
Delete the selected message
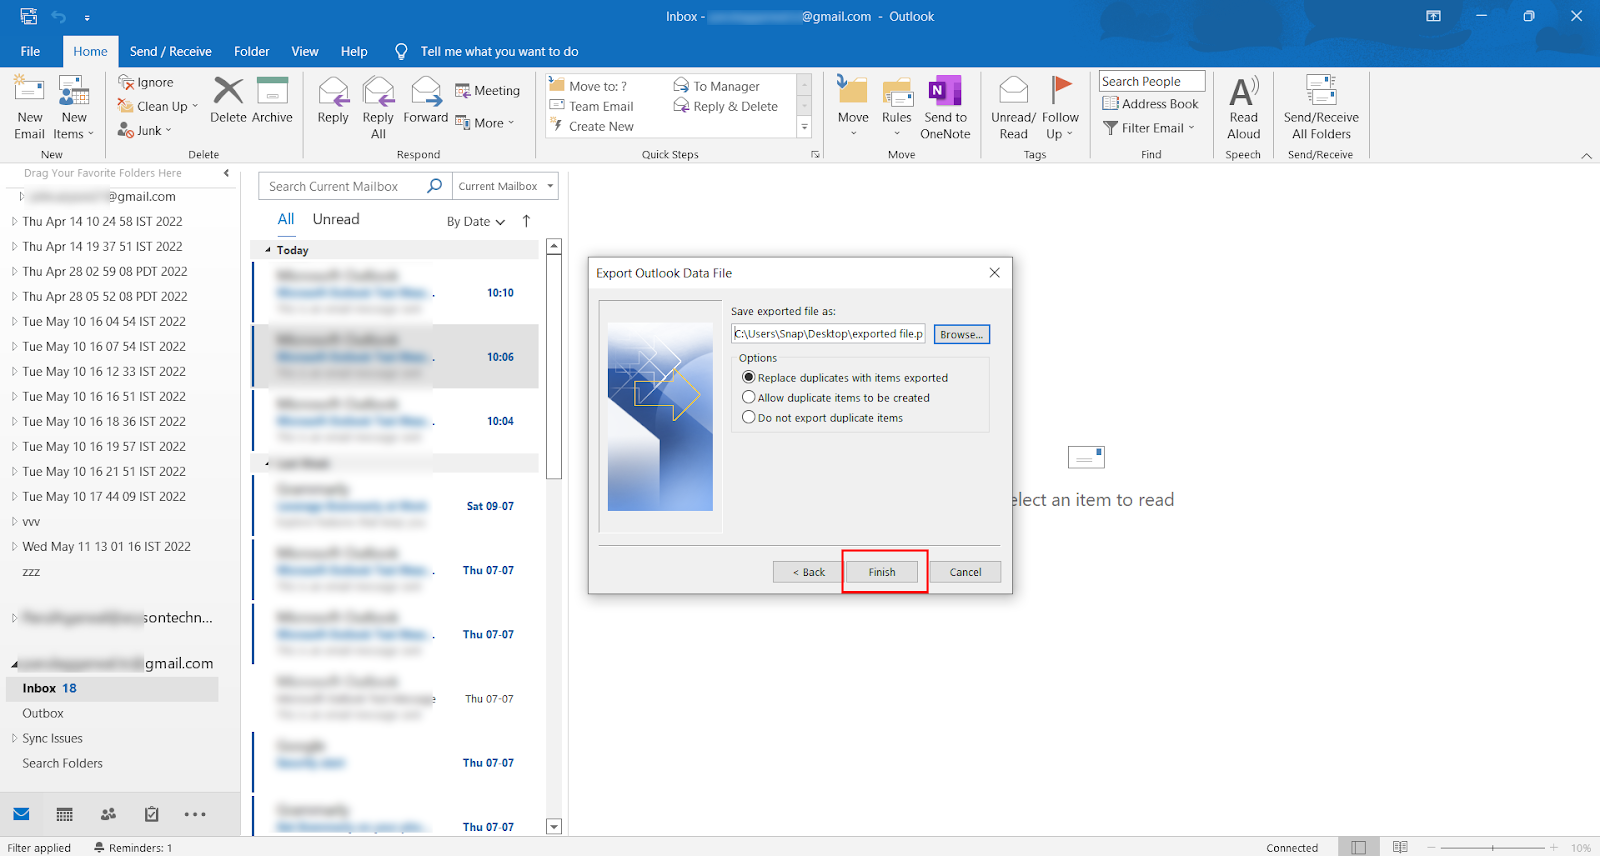coord(228,100)
